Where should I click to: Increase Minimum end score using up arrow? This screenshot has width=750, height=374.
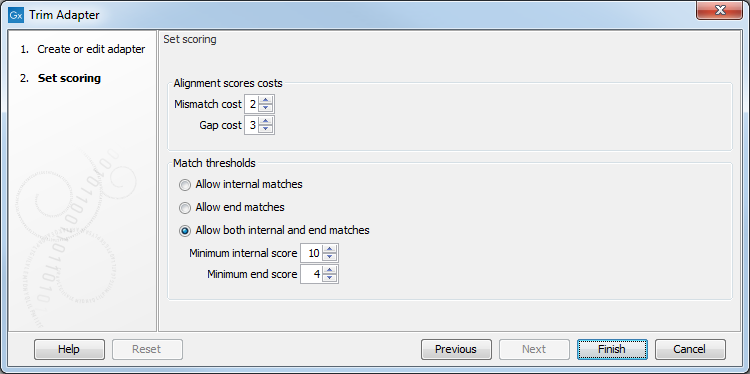click(x=330, y=270)
